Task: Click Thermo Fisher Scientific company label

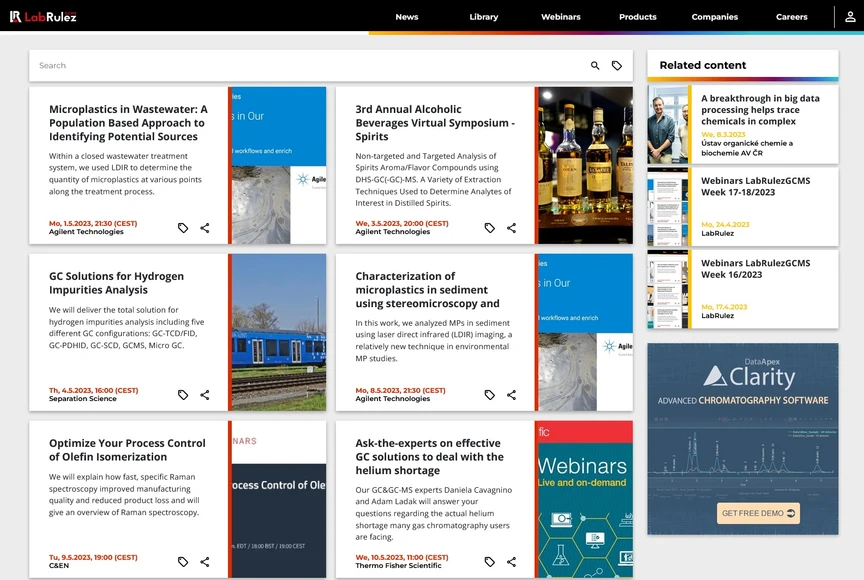Action: pos(398,566)
